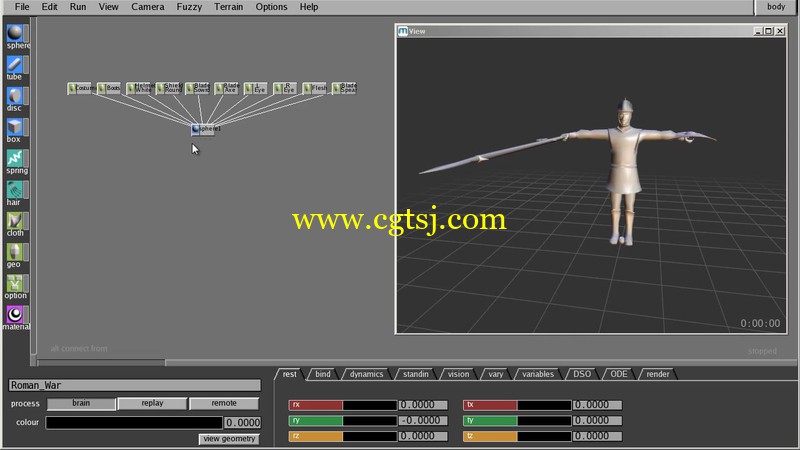
Task: Open the Run menu
Action: (78, 7)
